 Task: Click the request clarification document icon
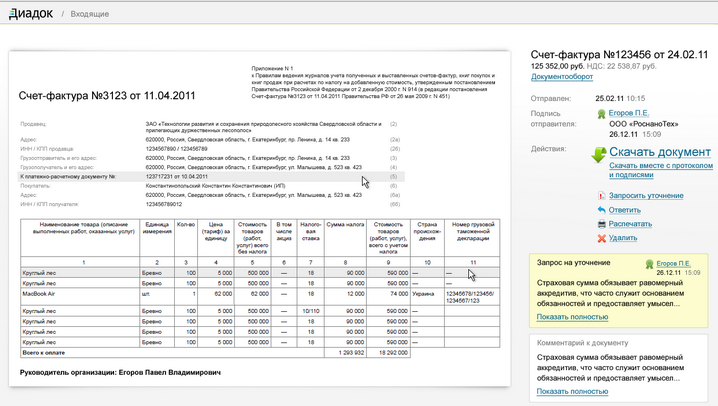pyautogui.click(x=601, y=195)
